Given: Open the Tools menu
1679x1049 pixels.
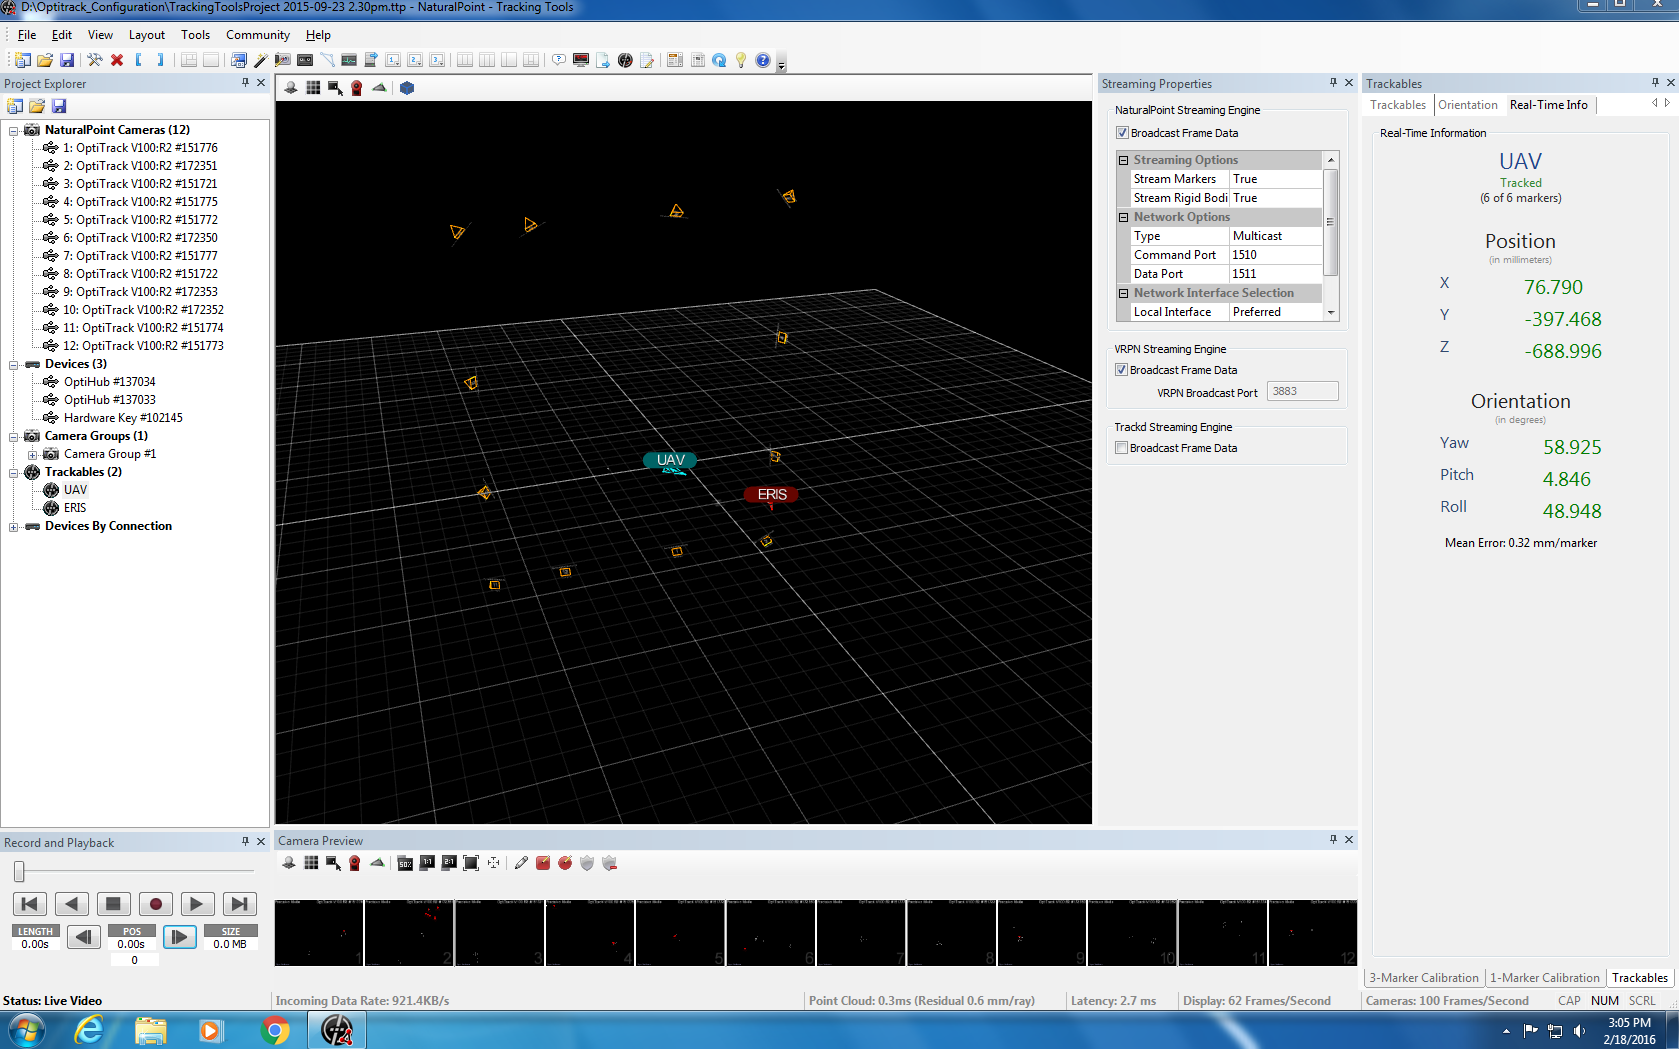Looking at the screenshot, I should pos(195,35).
